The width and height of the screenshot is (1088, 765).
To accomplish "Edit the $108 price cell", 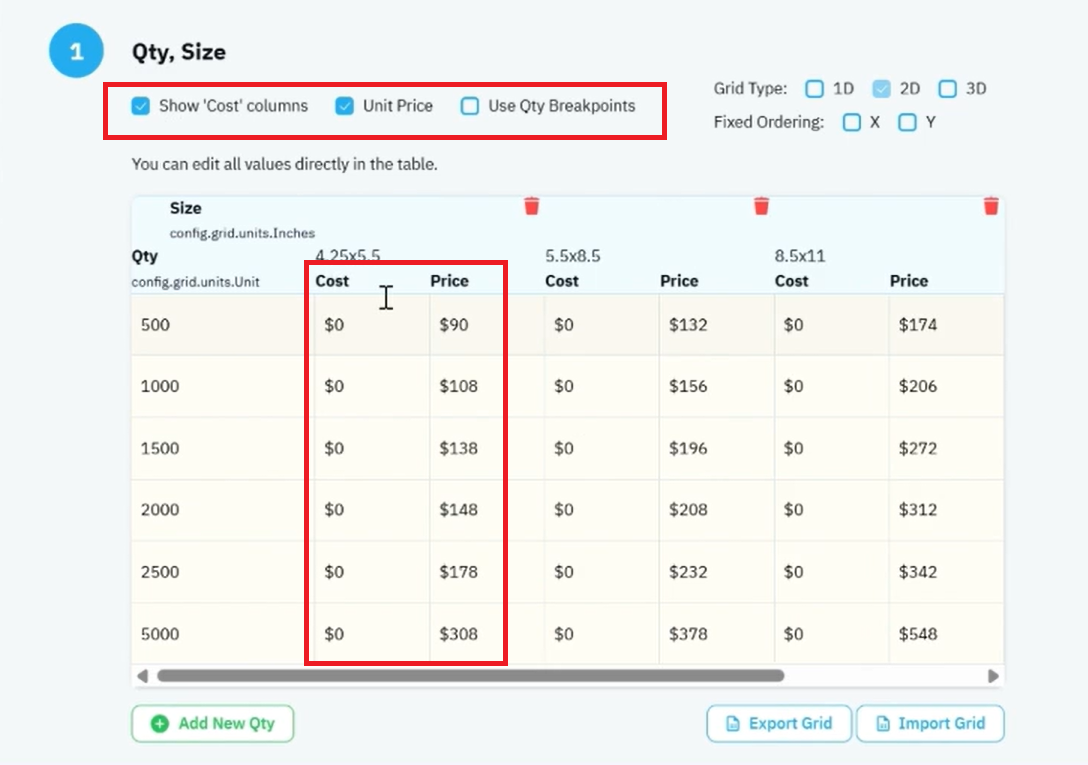I will pos(486,386).
